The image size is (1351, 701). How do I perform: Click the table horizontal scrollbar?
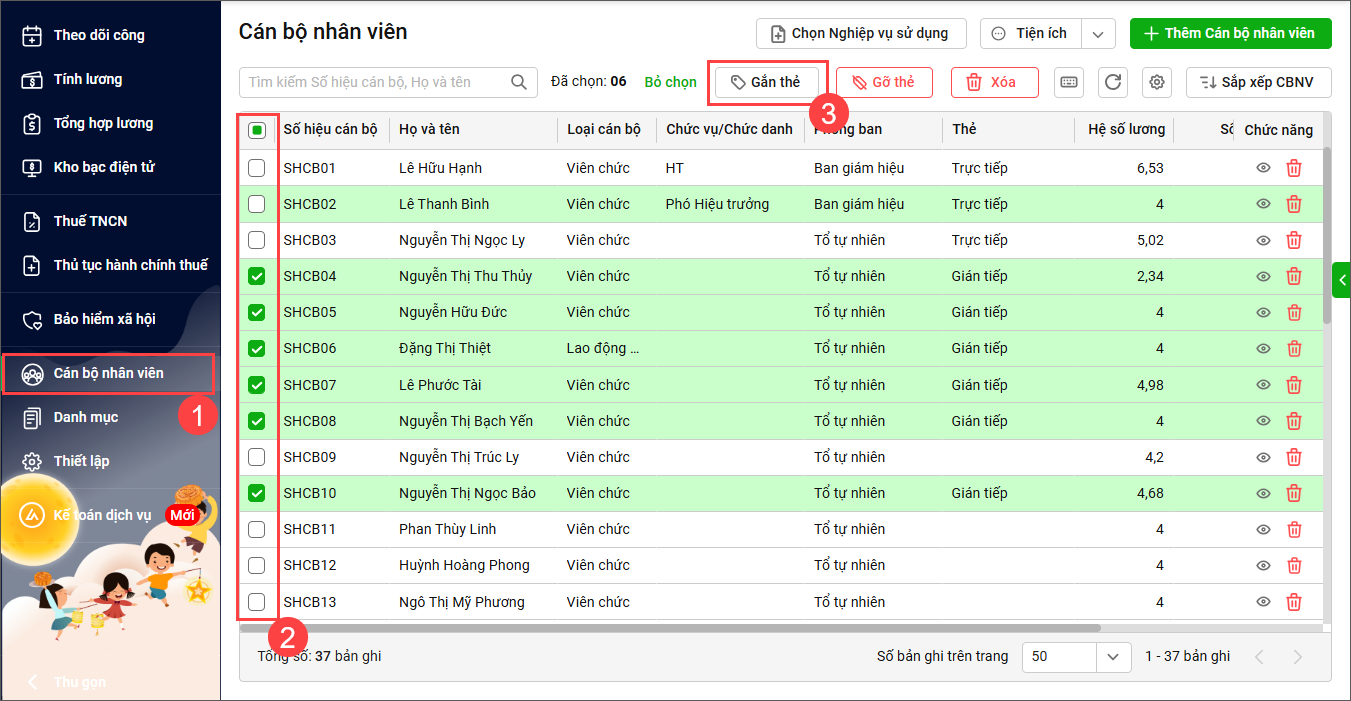pos(670,628)
